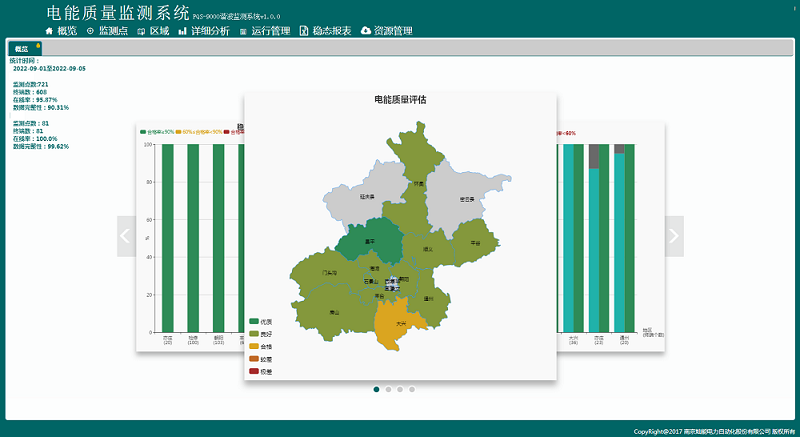
Task: Select the green 昌平 district on the map
Action: 368,244
